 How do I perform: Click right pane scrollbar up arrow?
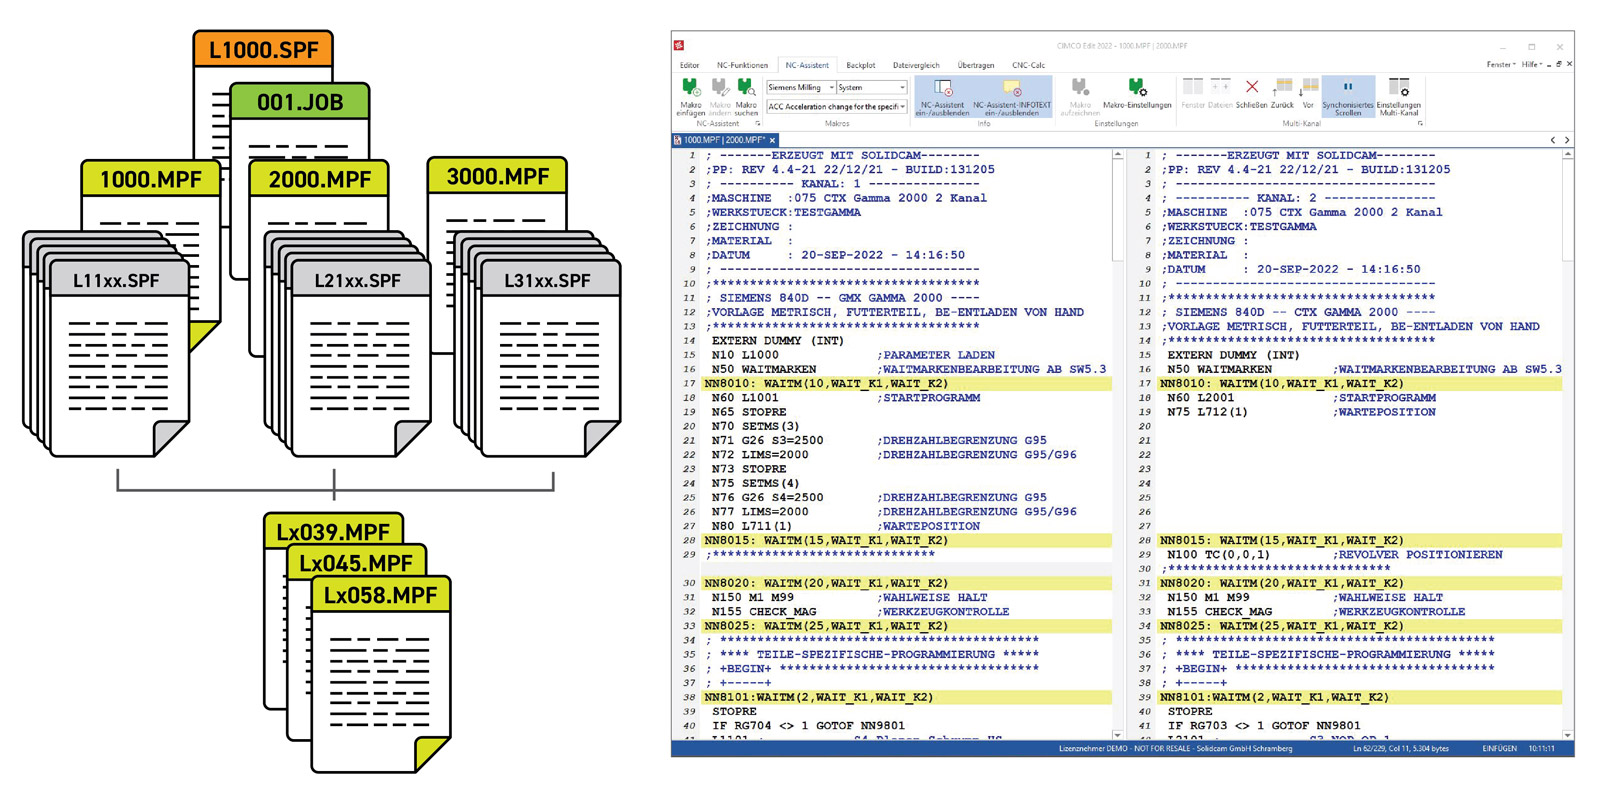(x=1567, y=155)
